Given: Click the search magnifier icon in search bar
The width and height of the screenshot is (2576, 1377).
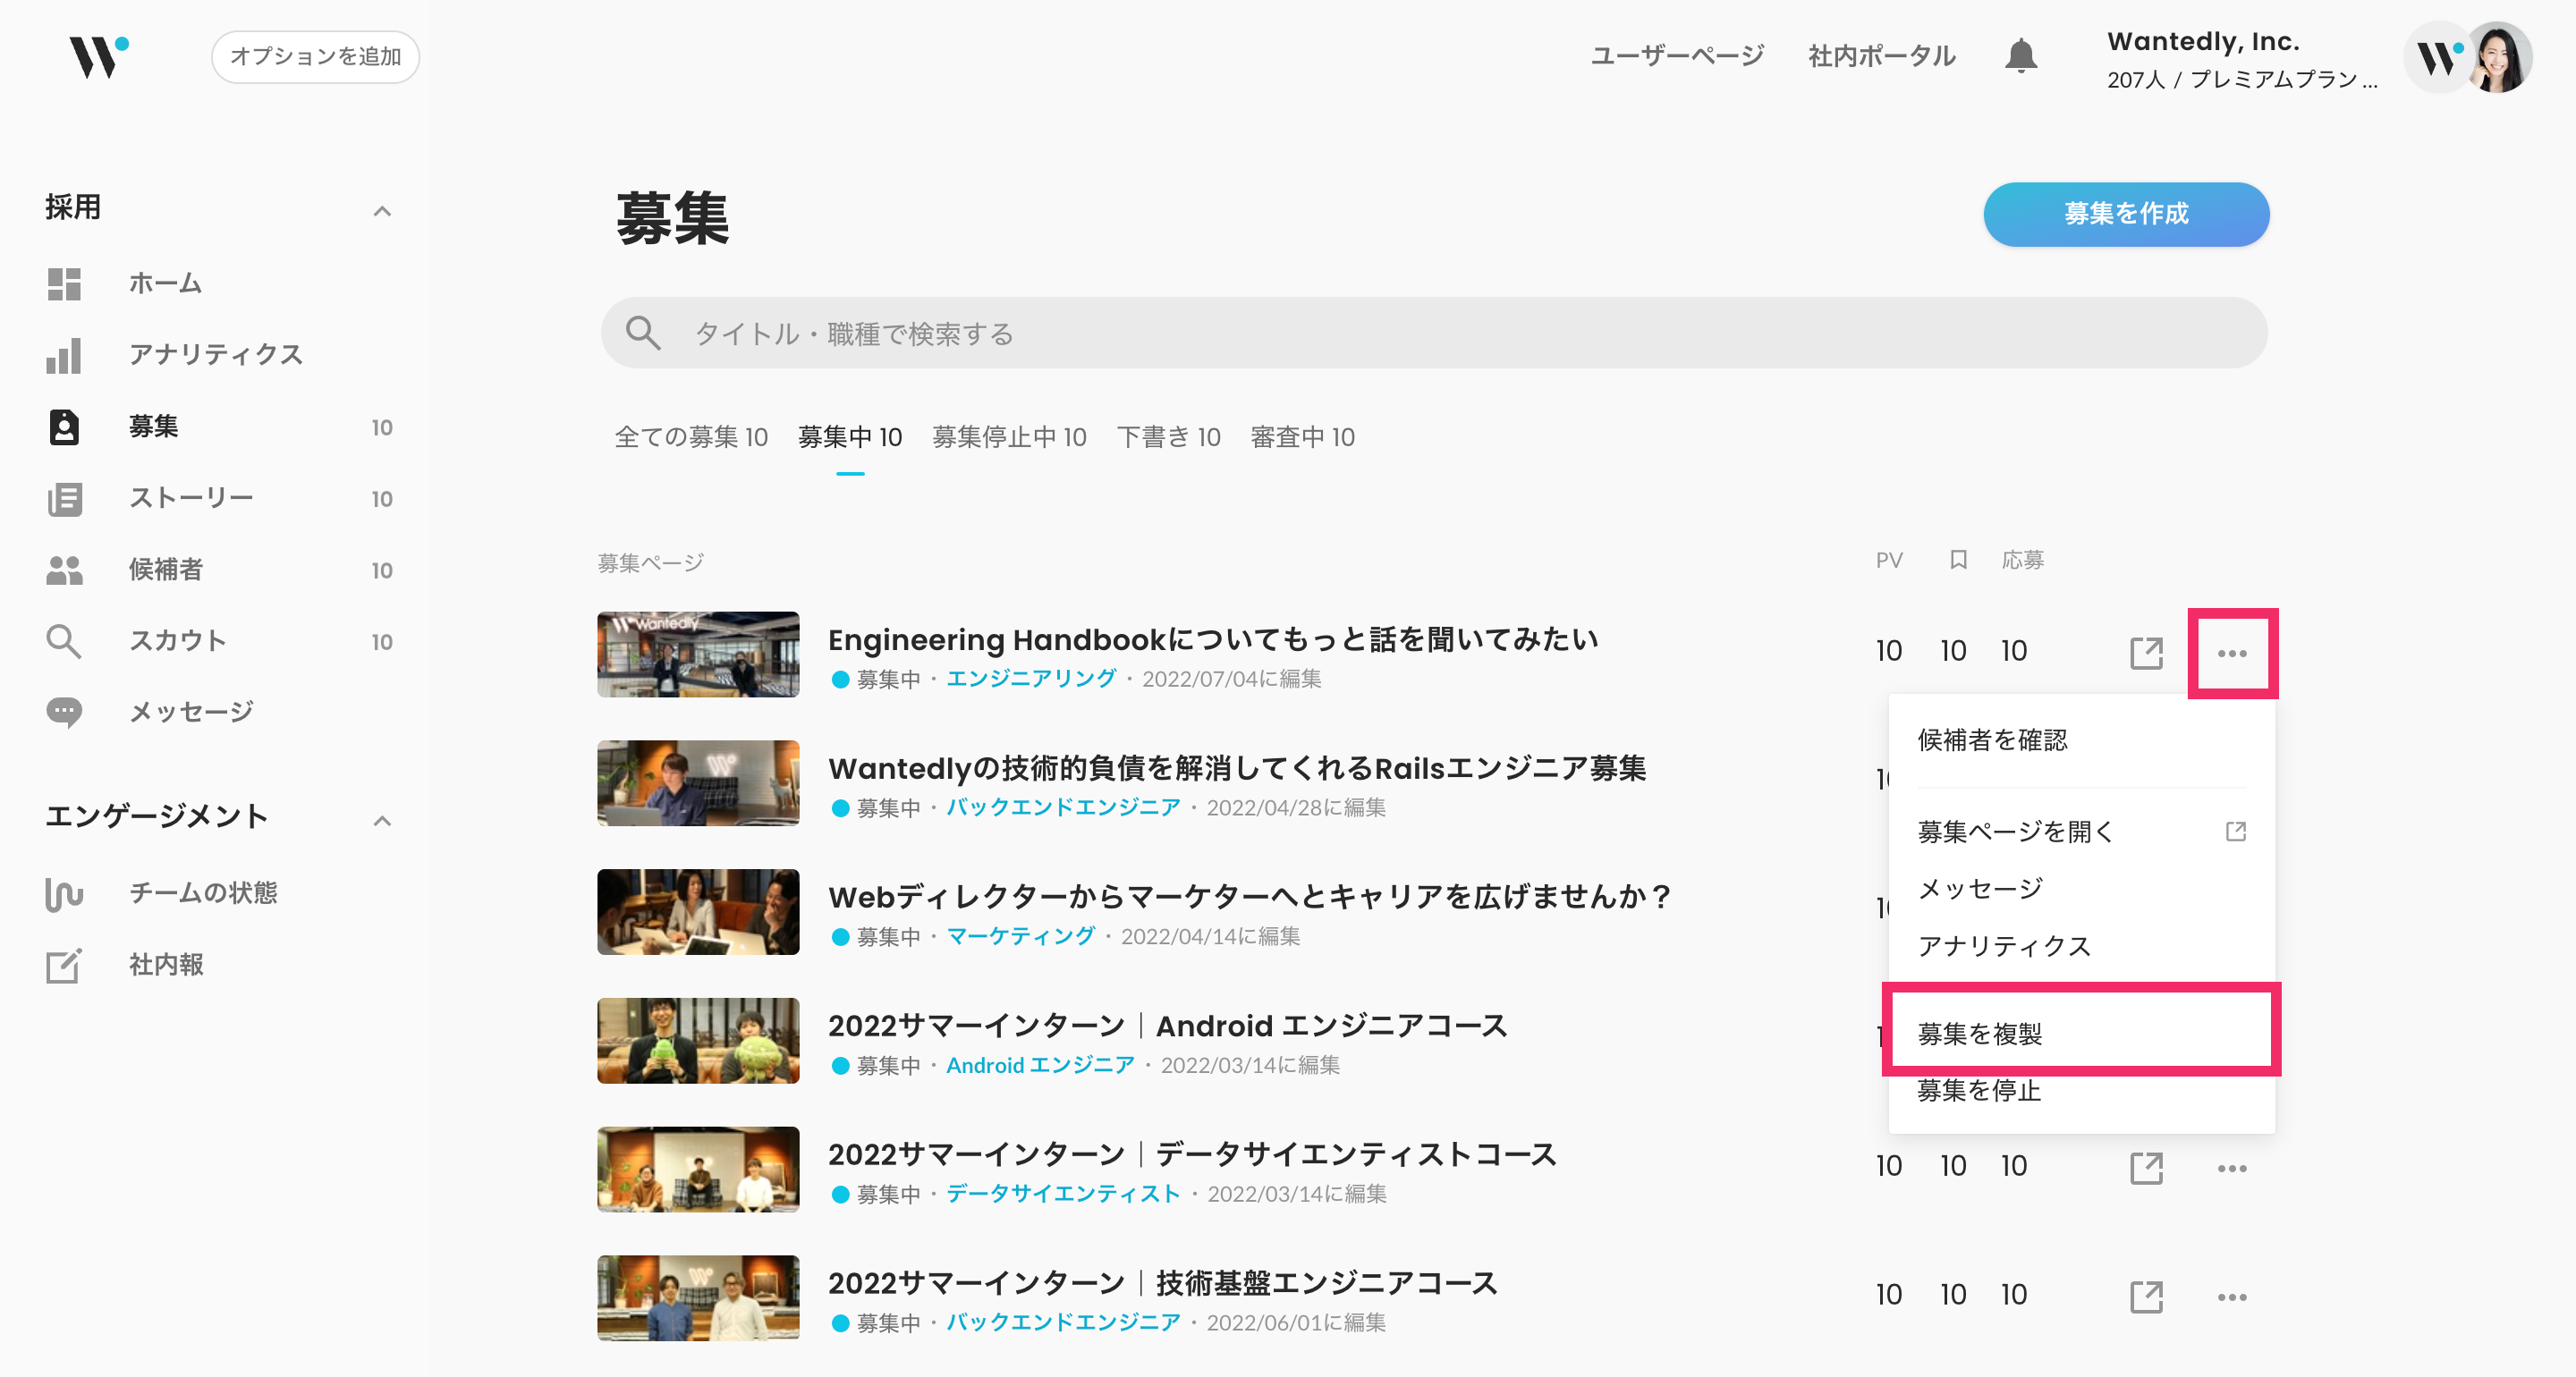Looking at the screenshot, I should [x=643, y=333].
